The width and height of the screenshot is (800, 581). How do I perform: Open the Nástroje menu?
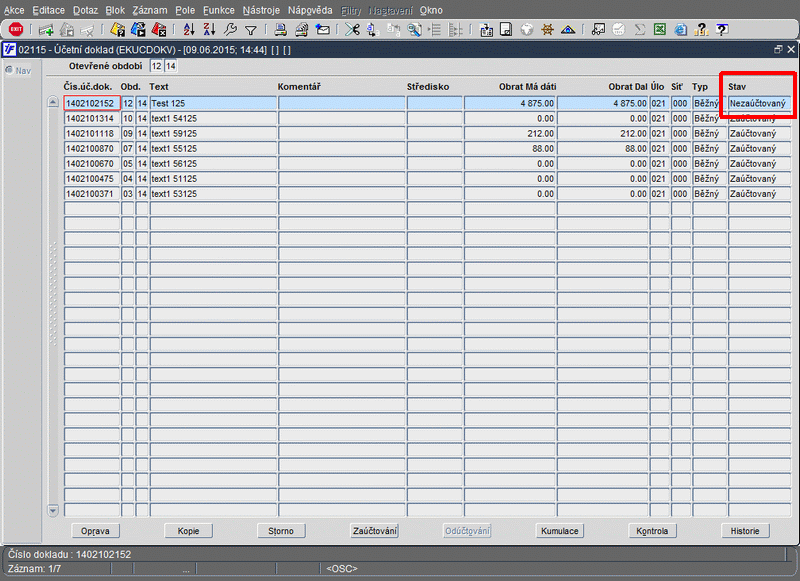click(x=261, y=10)
